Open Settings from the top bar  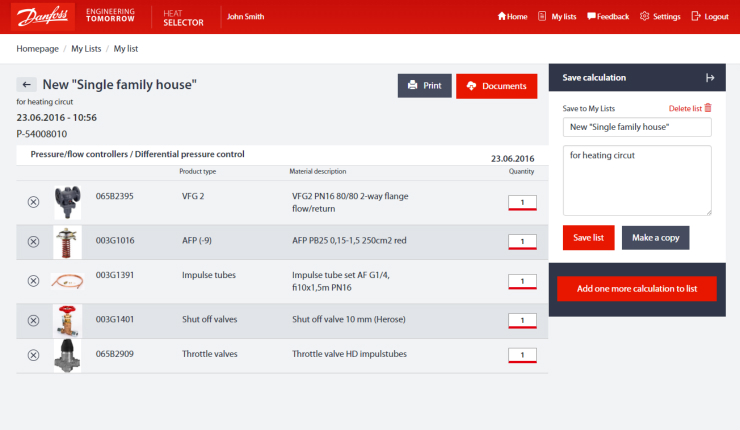pyautogui.click(x=660, y=17)
